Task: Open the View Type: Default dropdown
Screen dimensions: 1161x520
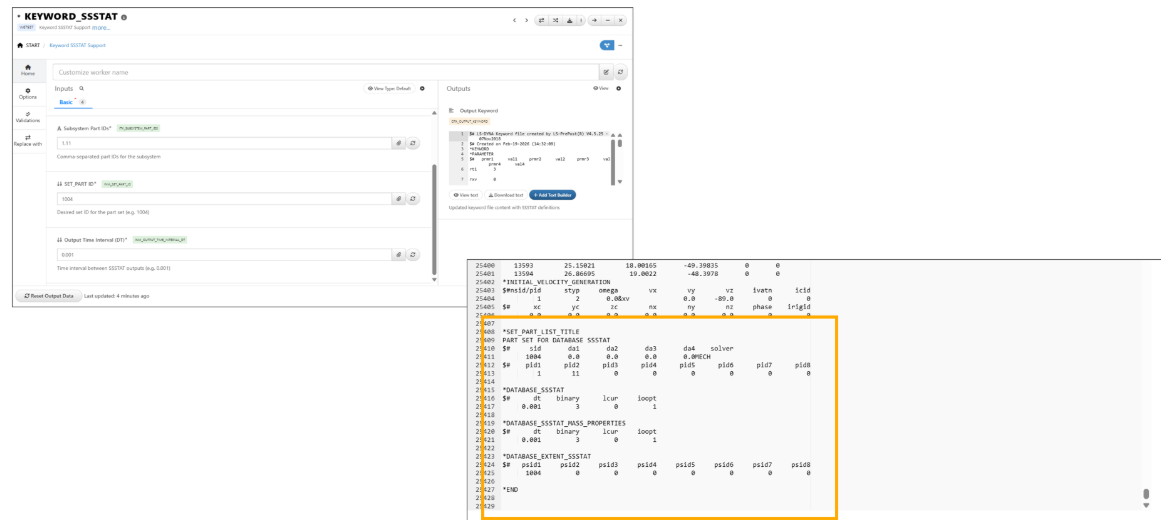Action: (389, 89)
